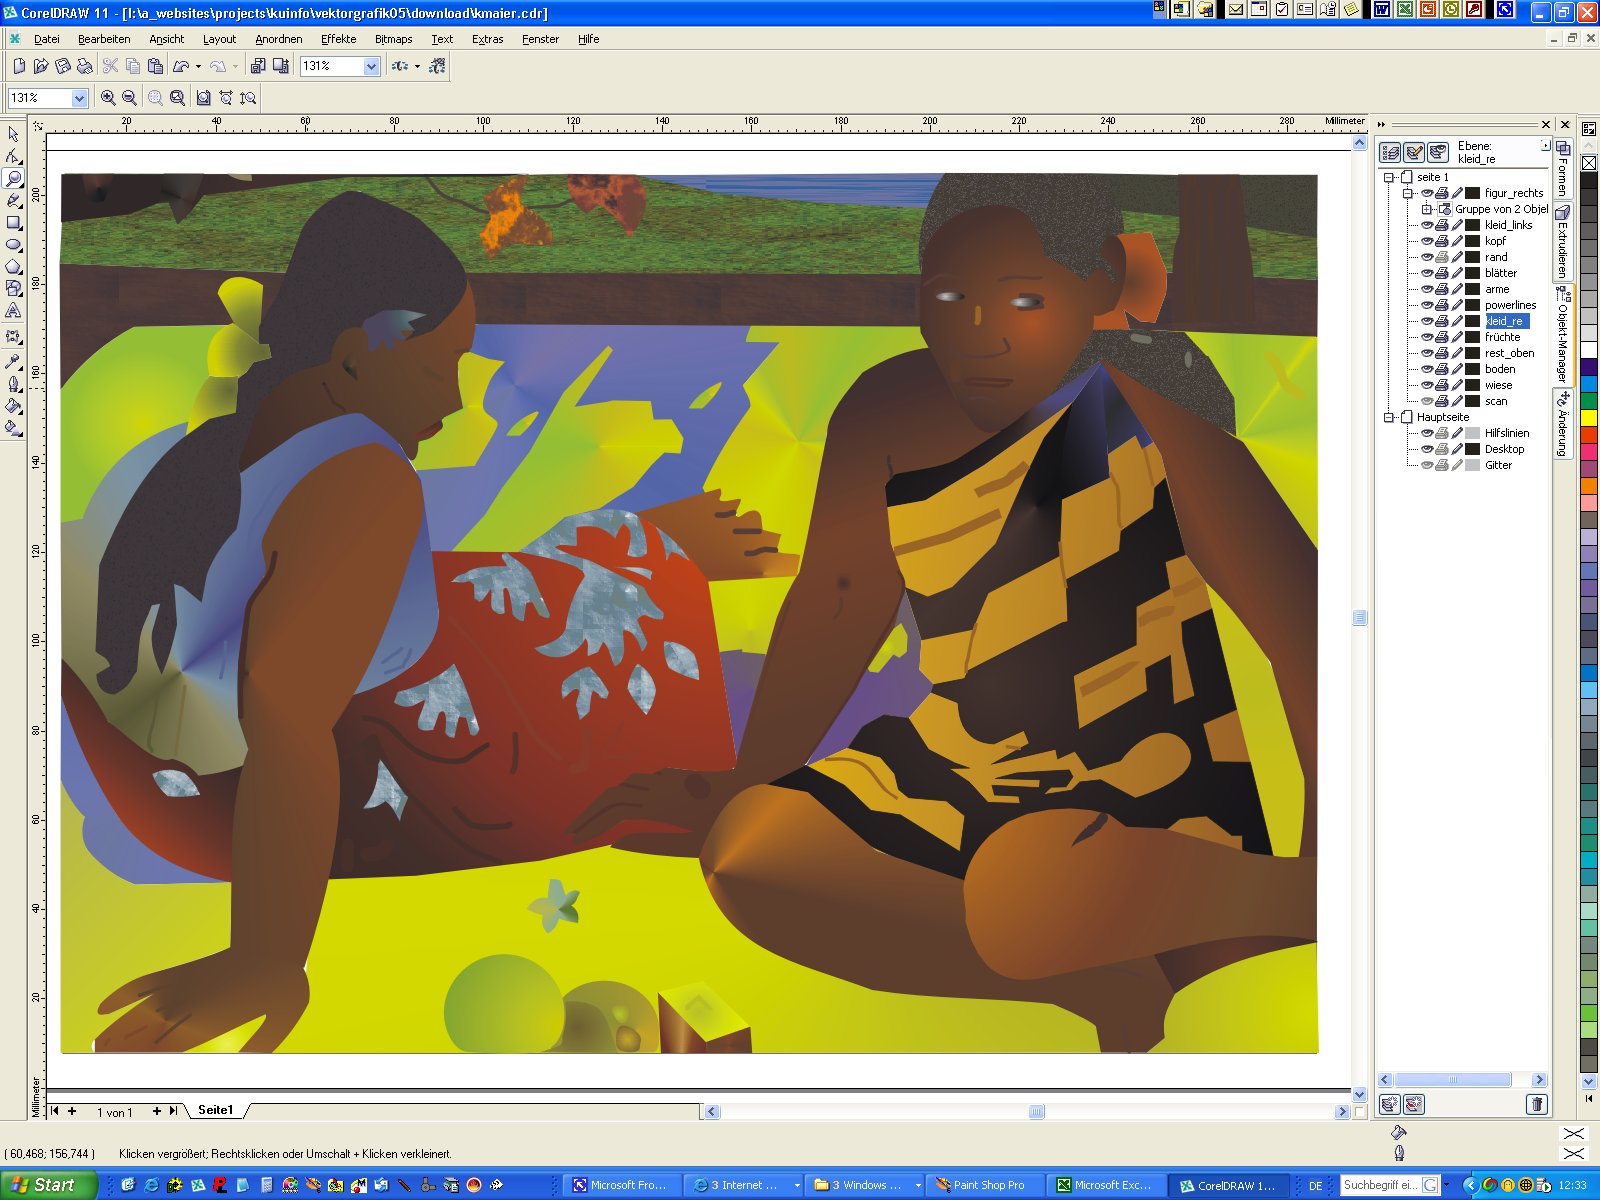Screen dimensions: 1600x1200
Task: Click the New document icon
Action: click(18, 66)
